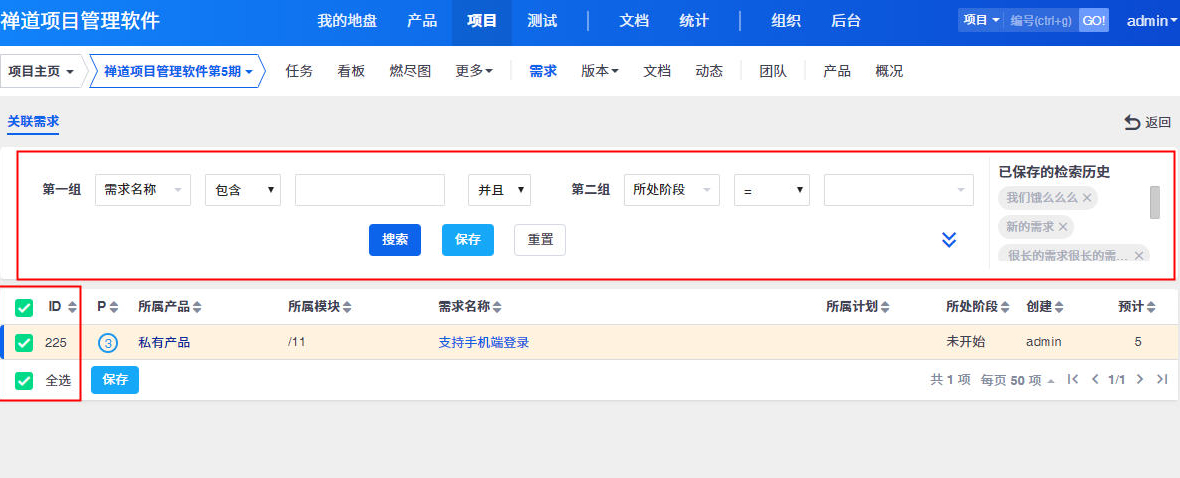Open the 测试 top menu
The width and height of the screenshot is (1180, 478).
click(542, 21)
